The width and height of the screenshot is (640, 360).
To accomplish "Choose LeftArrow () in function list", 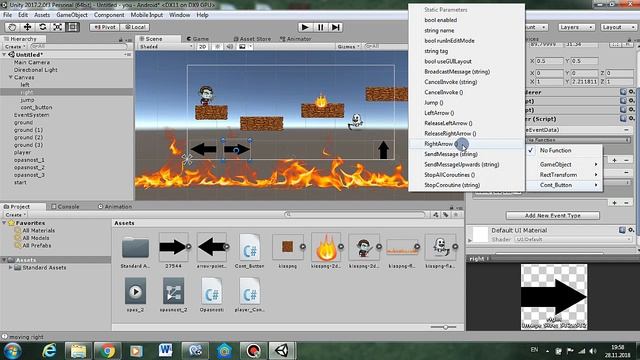I will click(x=466, y=113).
